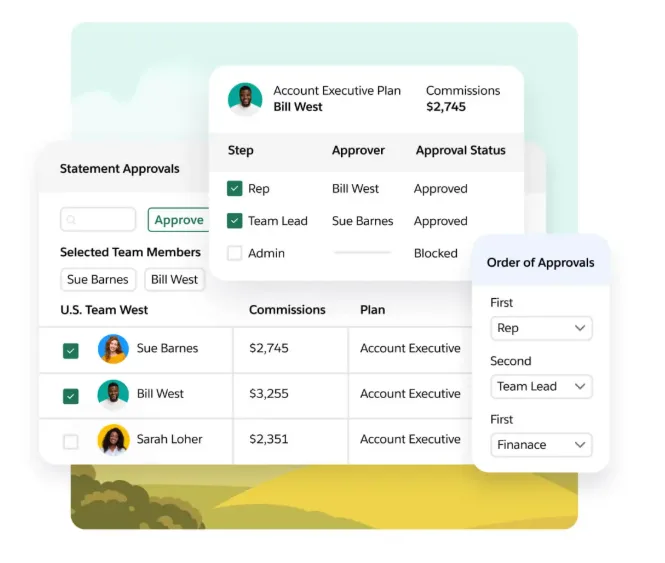Click Sarah Loher's profile photo
Image resolution: width=665 pixels, height=563 pixels.
[x=113, y=440]
